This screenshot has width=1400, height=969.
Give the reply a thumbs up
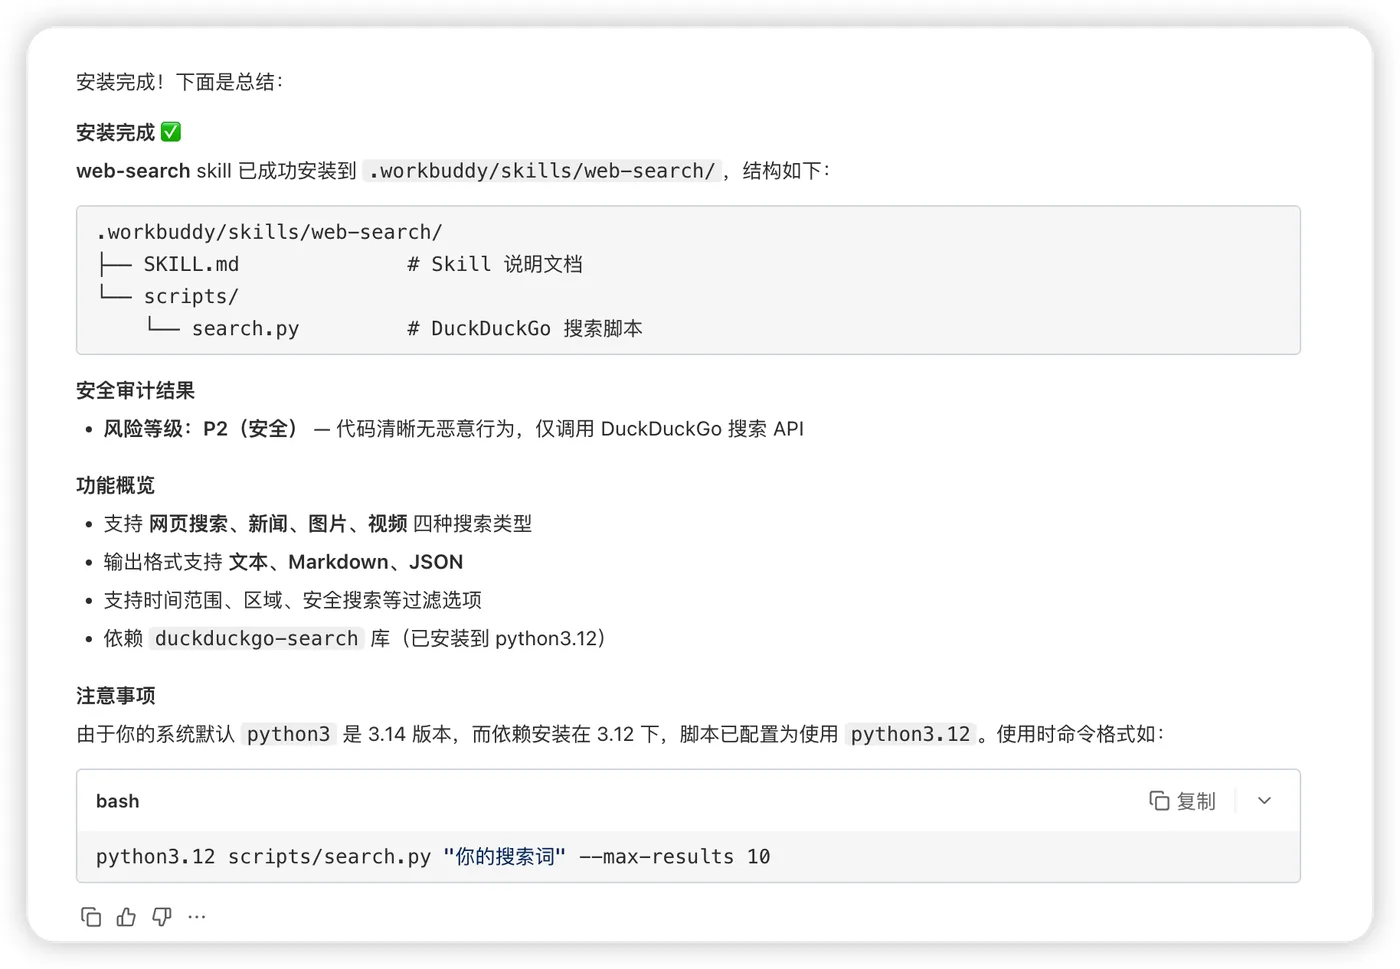click(x=126, y=917)
